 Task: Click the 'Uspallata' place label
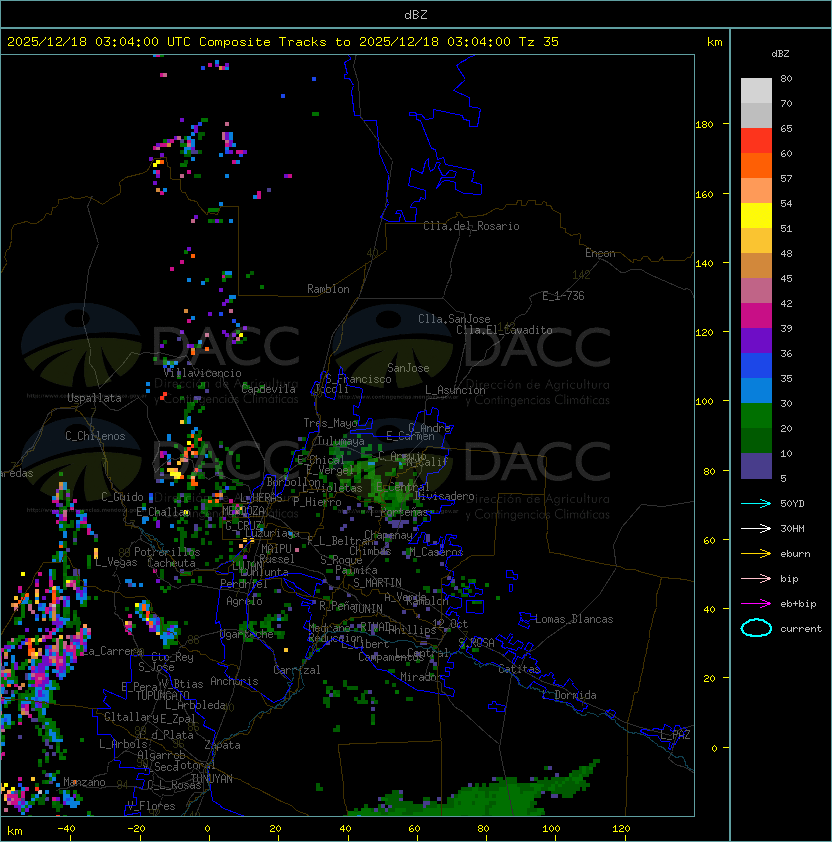(94, 398)
